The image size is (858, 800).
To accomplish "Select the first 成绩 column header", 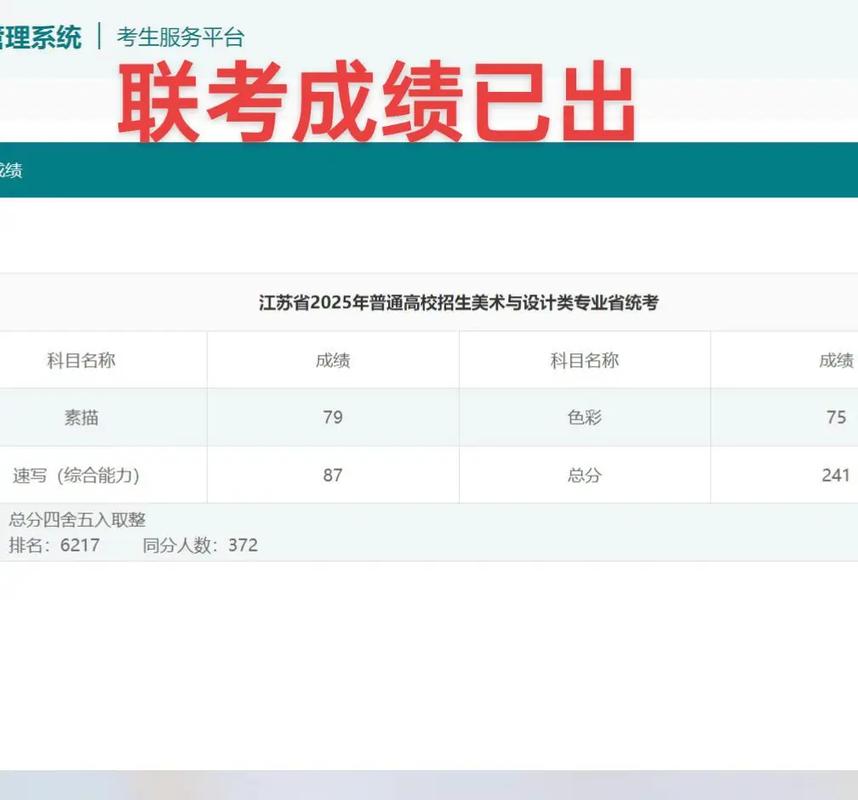I will [x=332, y=360].
